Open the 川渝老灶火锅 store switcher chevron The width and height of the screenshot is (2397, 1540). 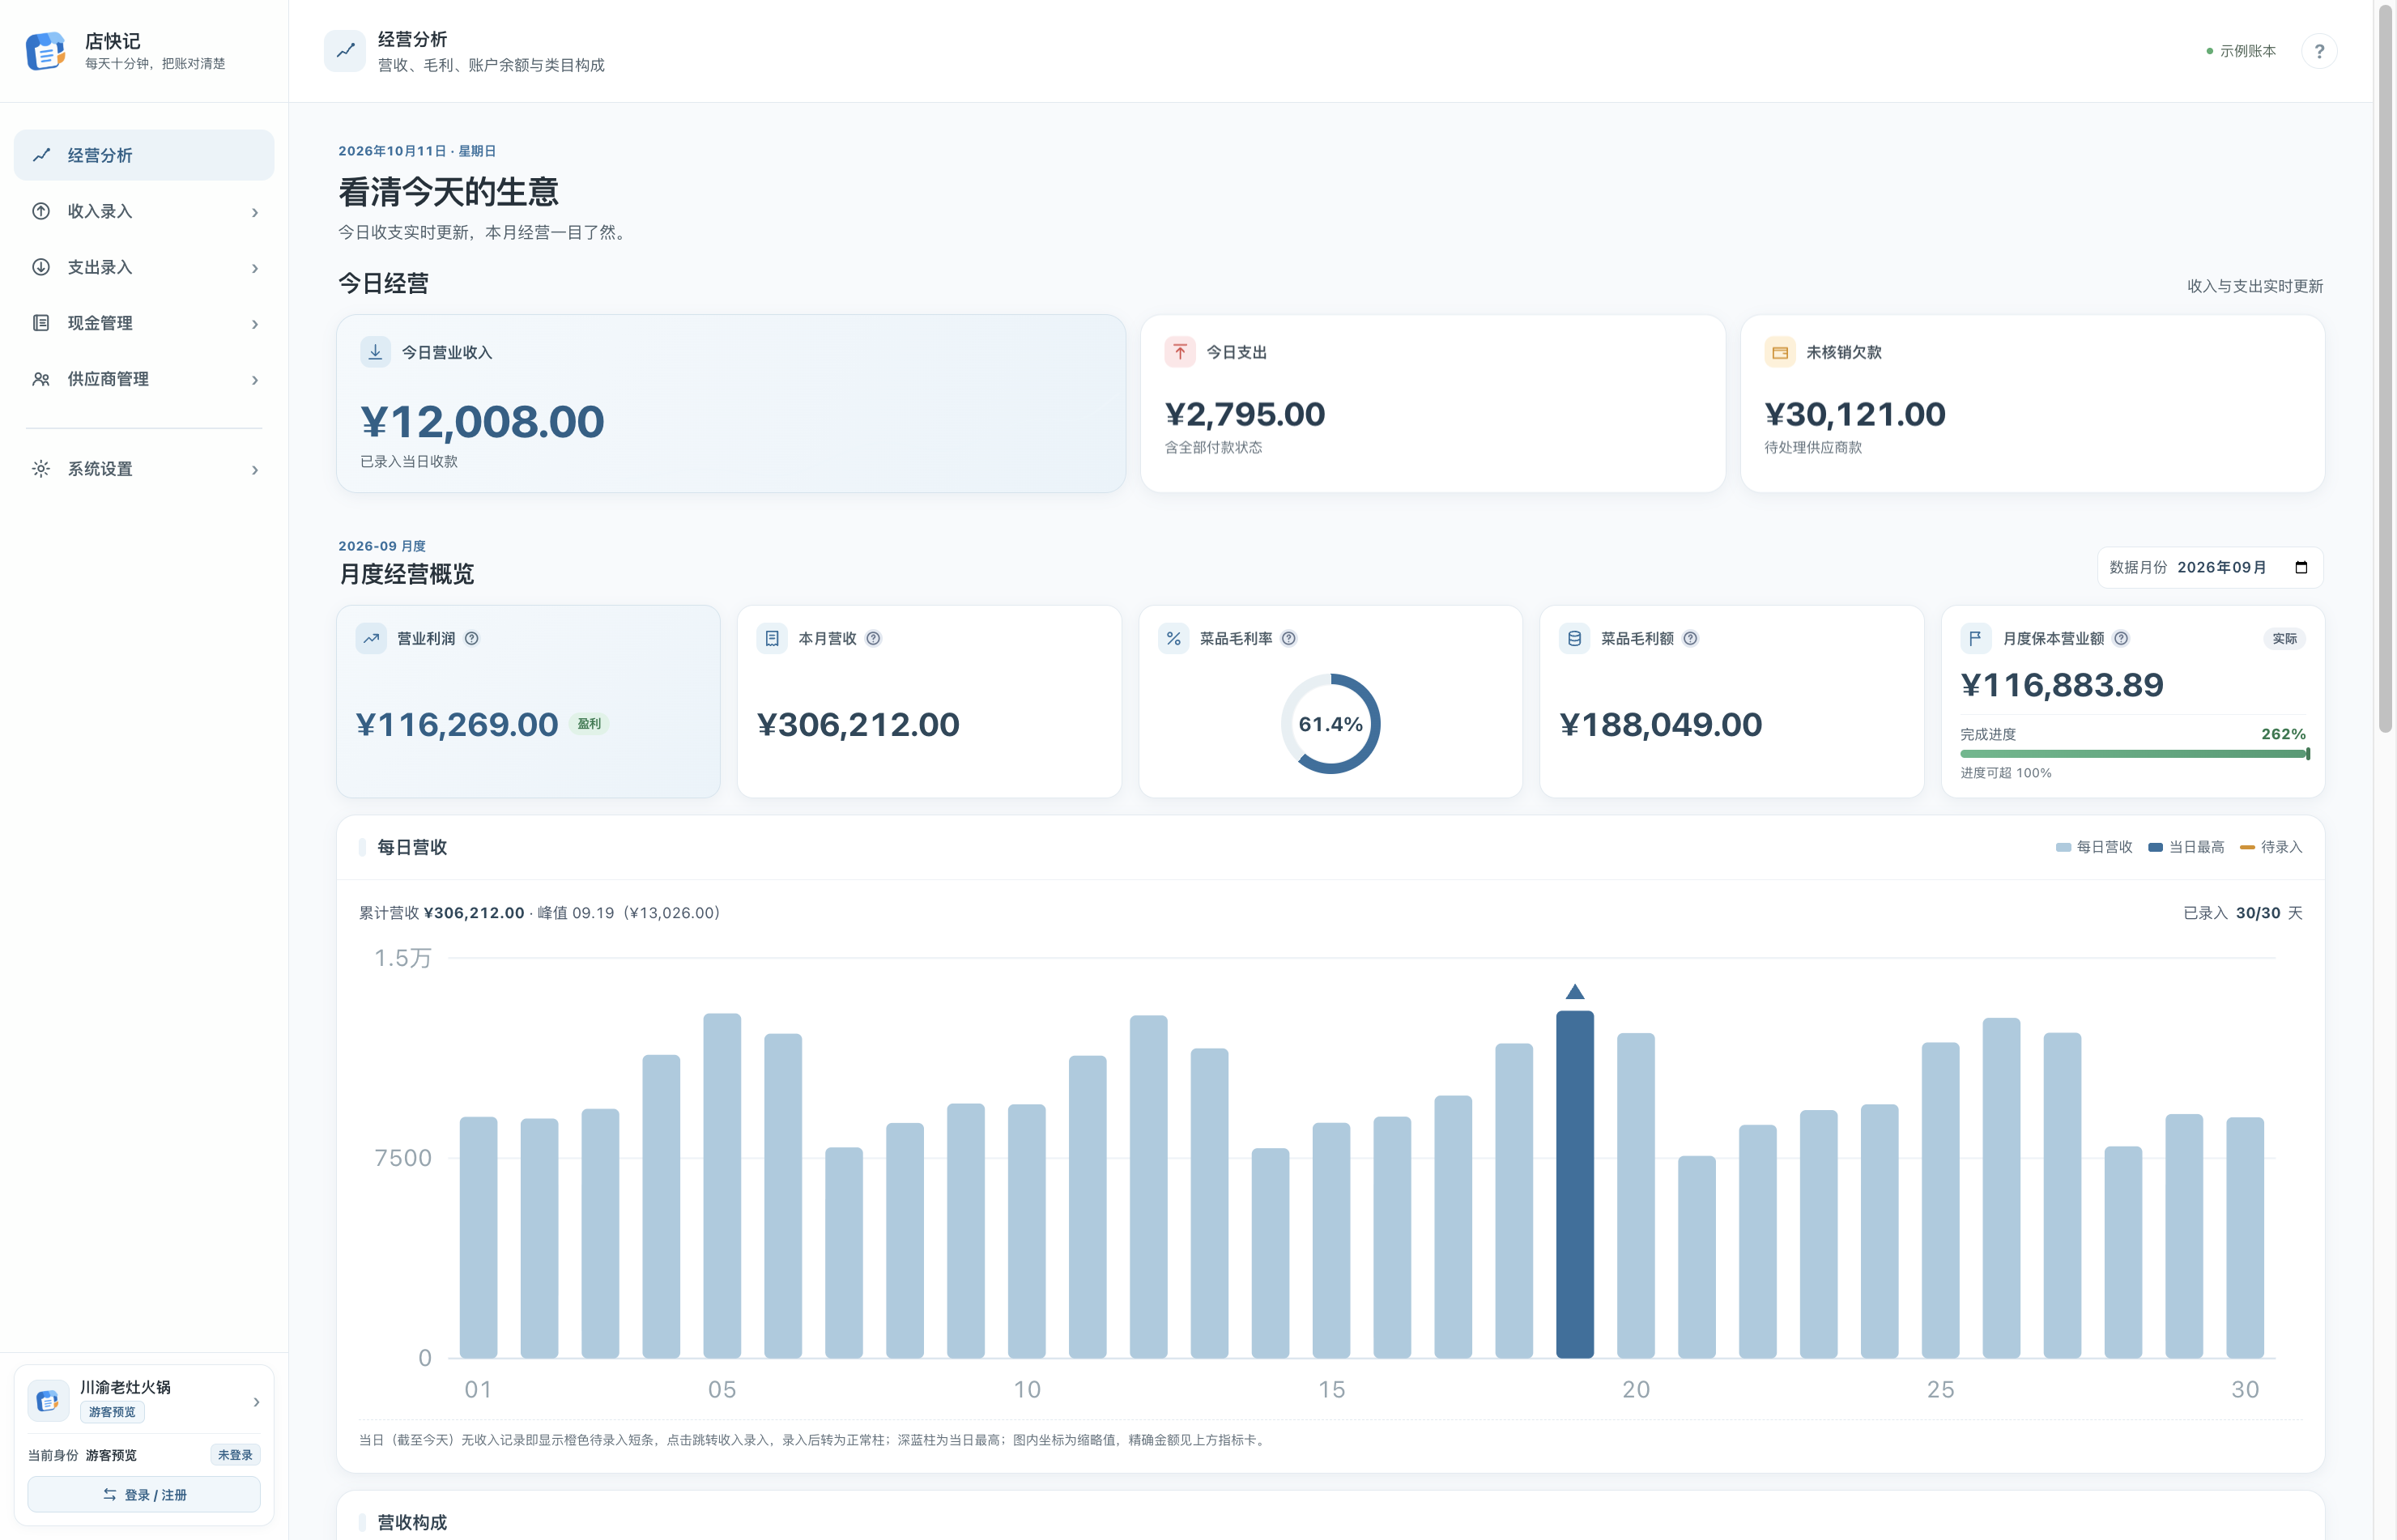click(x=256, y=1402)
